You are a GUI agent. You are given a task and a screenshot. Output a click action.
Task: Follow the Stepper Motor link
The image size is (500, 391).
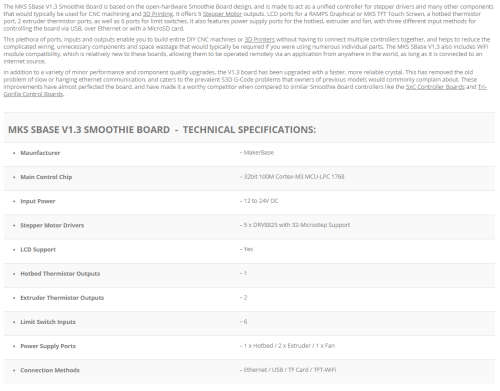click(x=222, y=14)
